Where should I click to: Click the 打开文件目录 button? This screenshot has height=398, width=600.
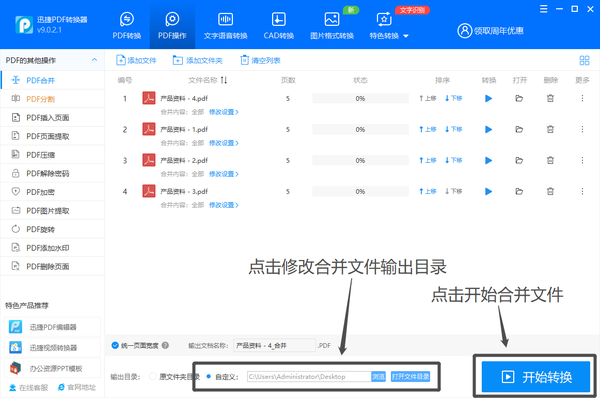click(410, 377)
